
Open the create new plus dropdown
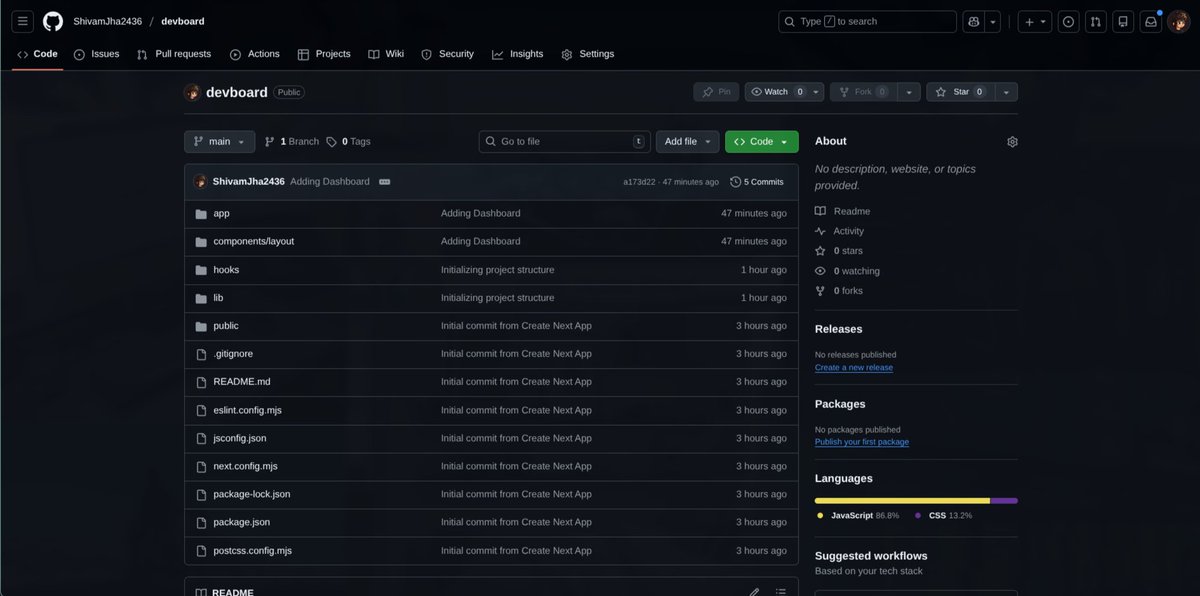pos(1035,21)
